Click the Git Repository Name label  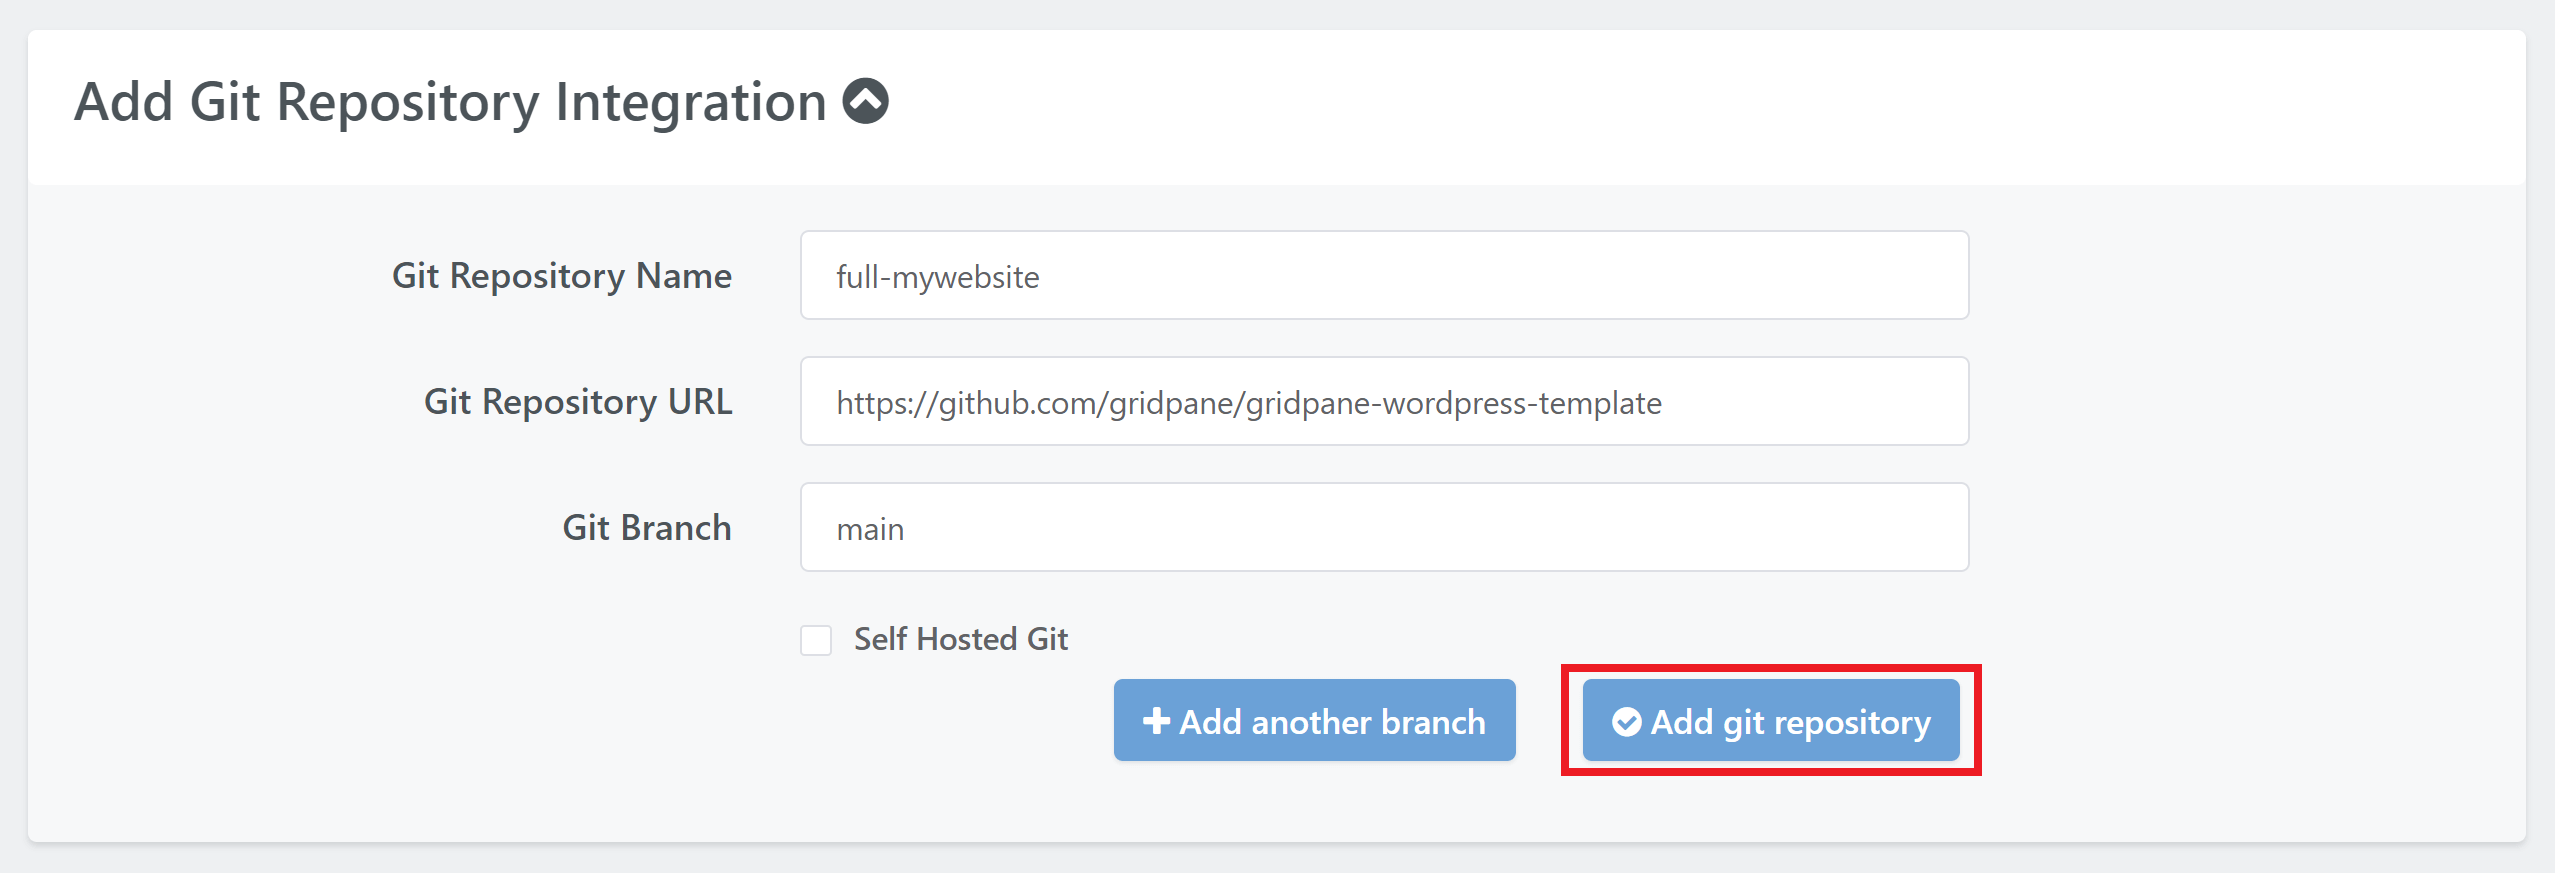(x=561, y=276)
